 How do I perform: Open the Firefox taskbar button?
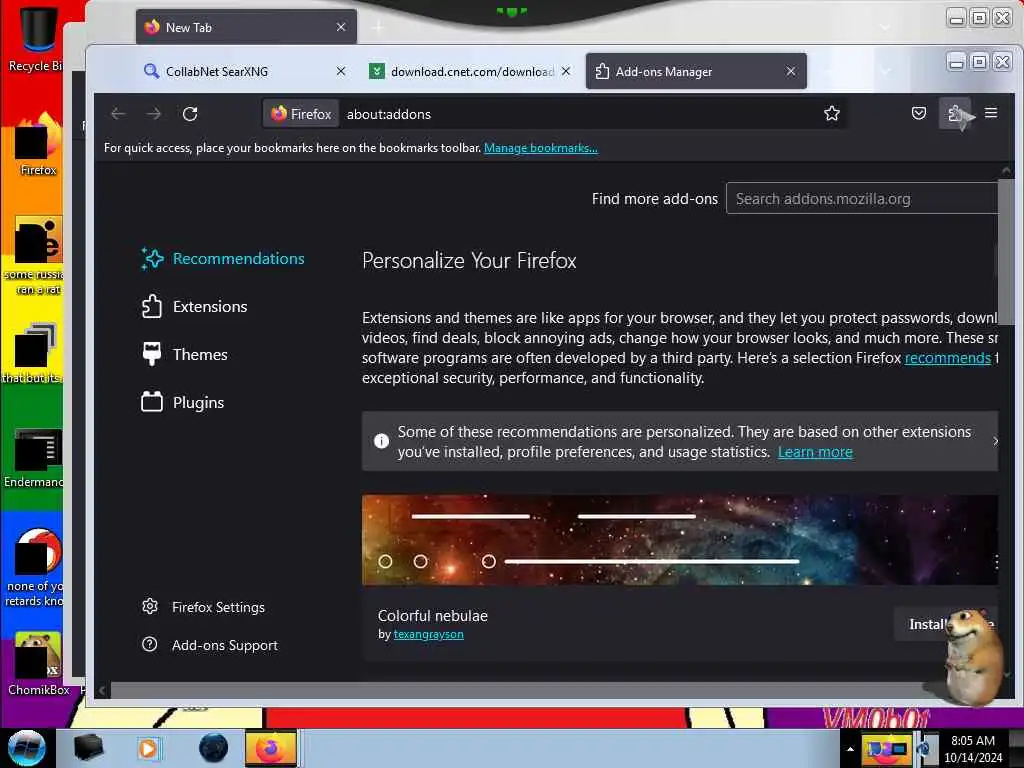tap(271, 748)
